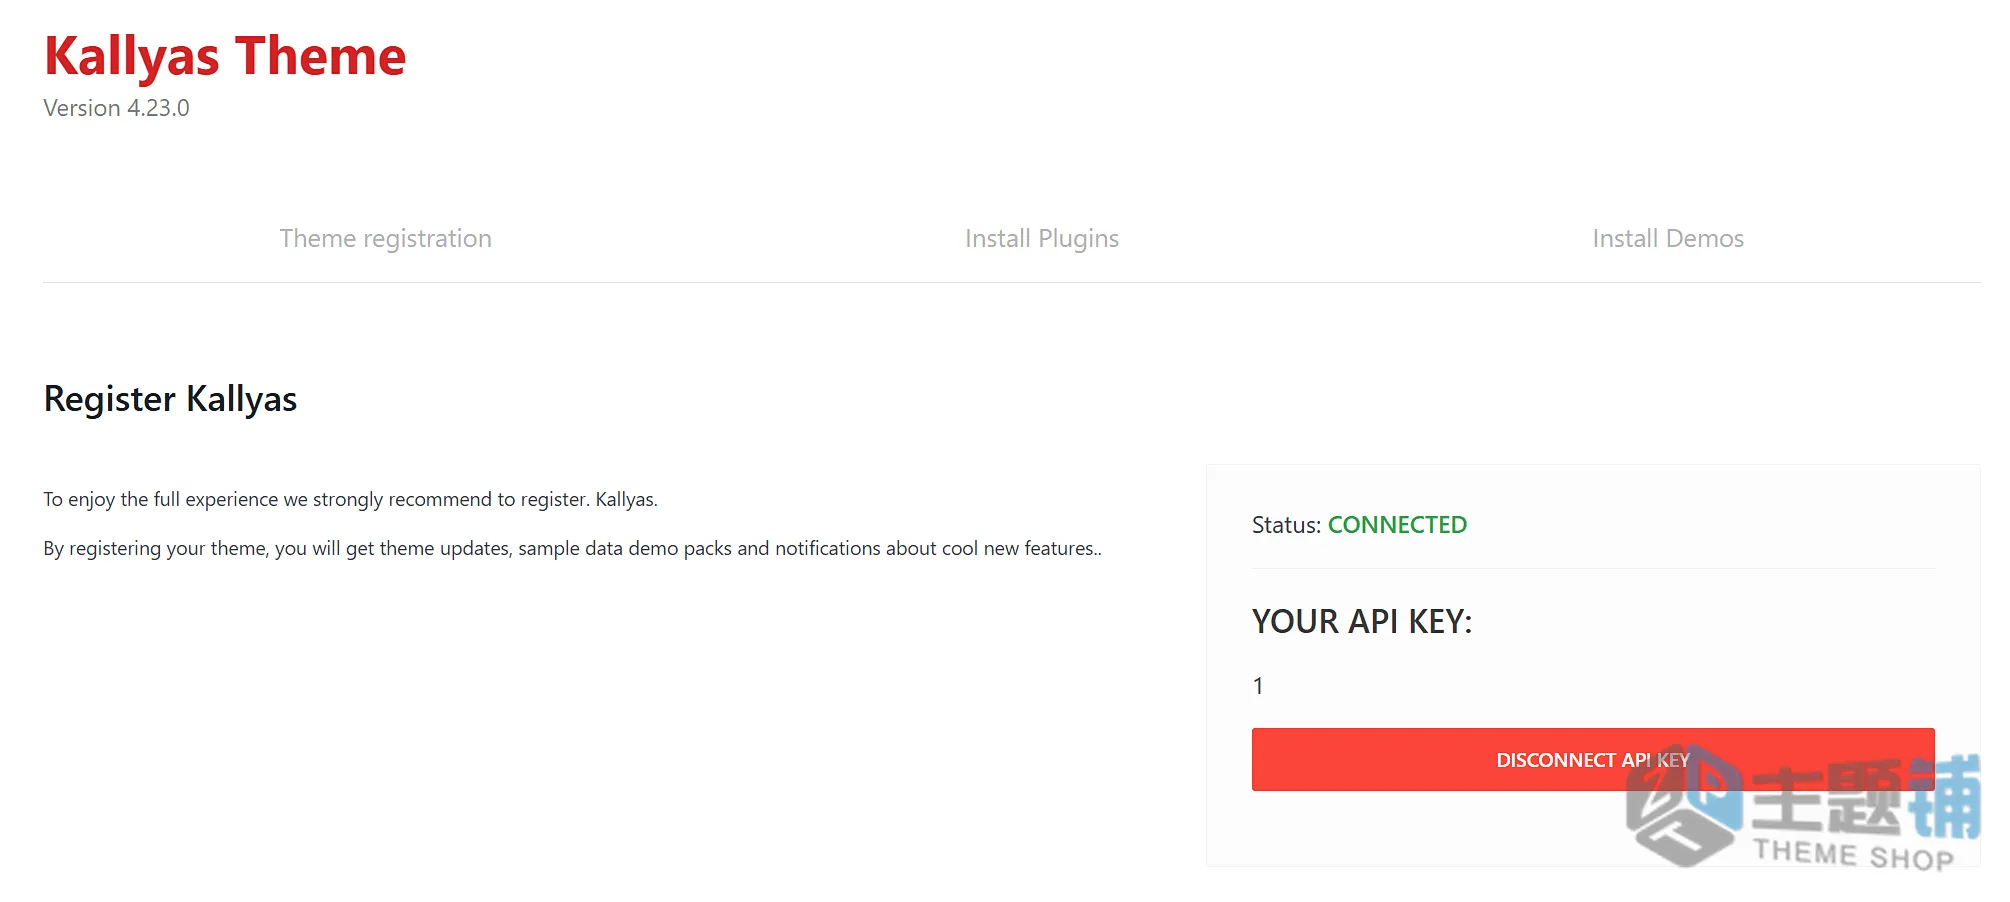This screenshot has height=902, width=2010.
Task: Select the API key value "1"
Action: 1258,686
